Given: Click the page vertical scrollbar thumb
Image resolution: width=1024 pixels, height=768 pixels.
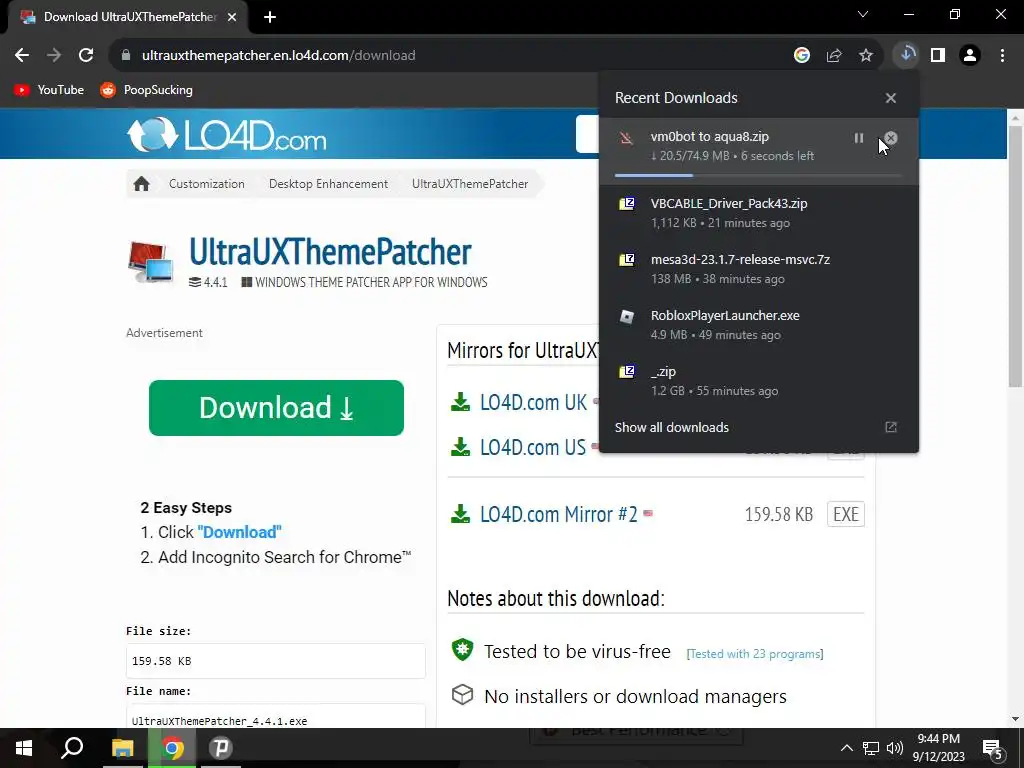Looking at the screenshot, I should click(1015, 255).
